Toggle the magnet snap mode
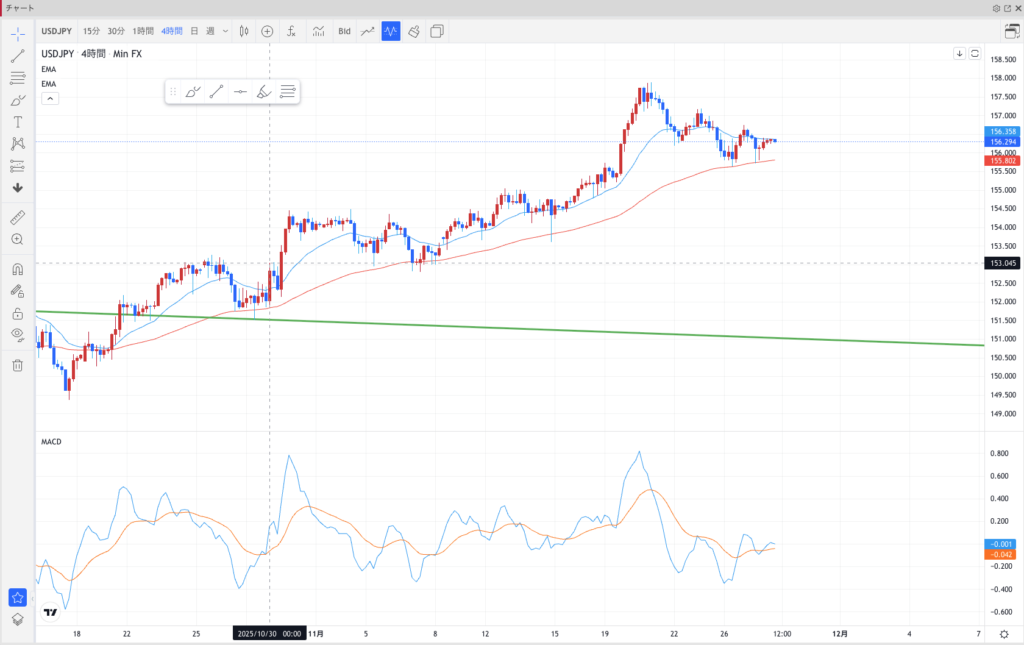 17,269
